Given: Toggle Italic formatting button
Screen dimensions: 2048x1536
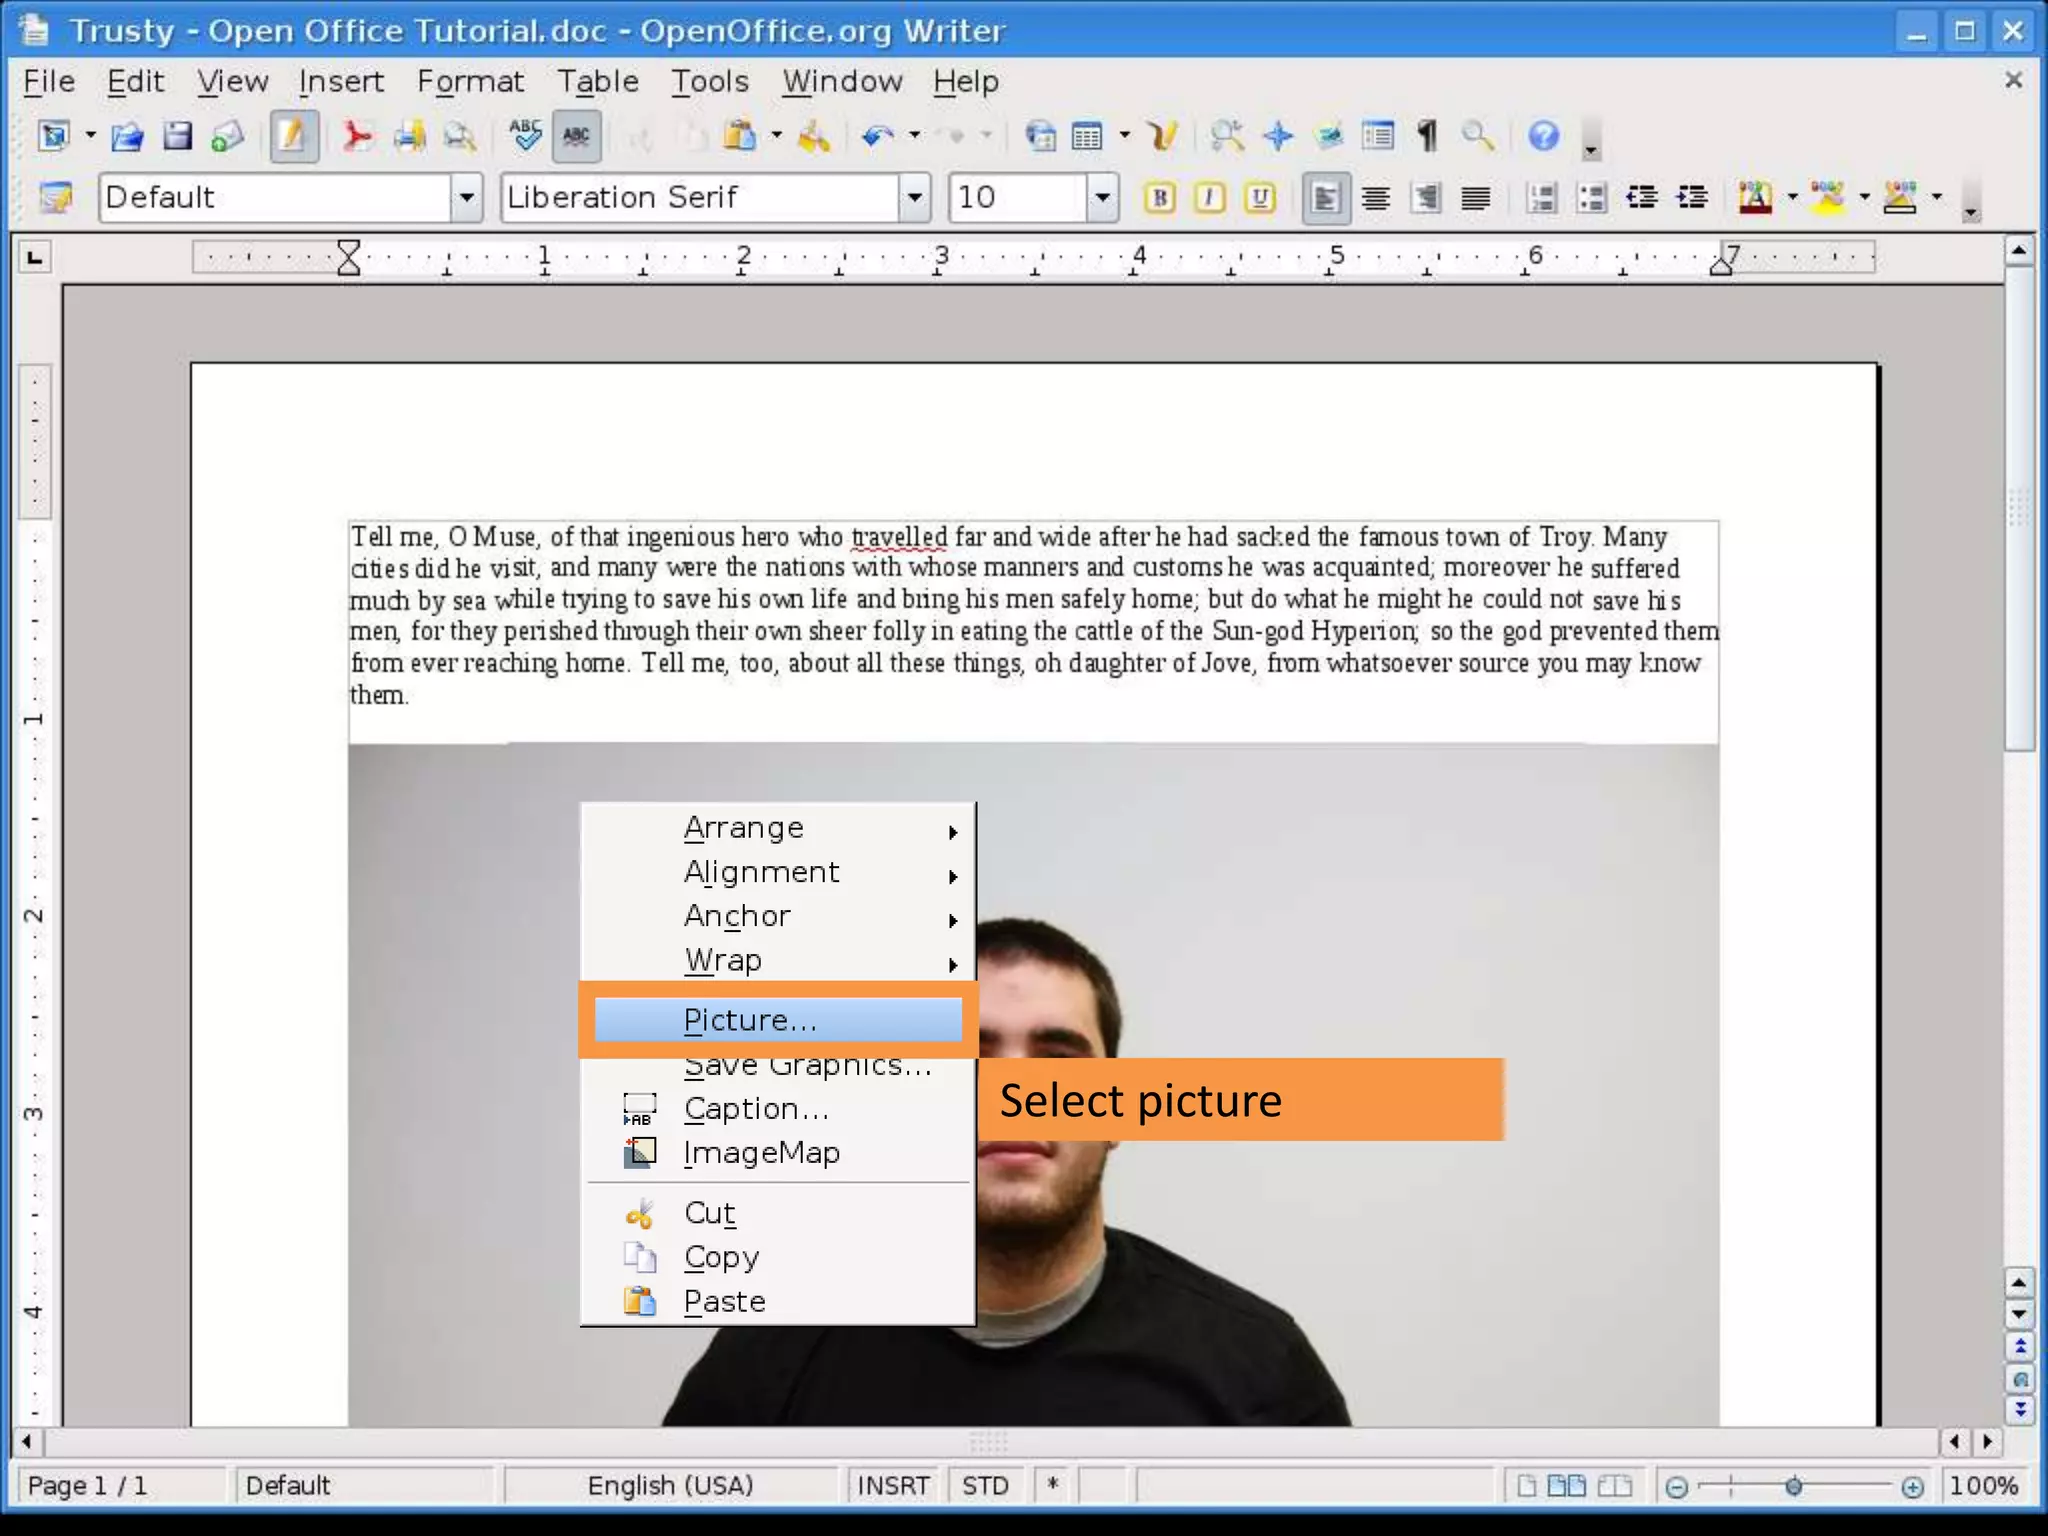Looking at the screenshot, I should tap(1210, 198).
